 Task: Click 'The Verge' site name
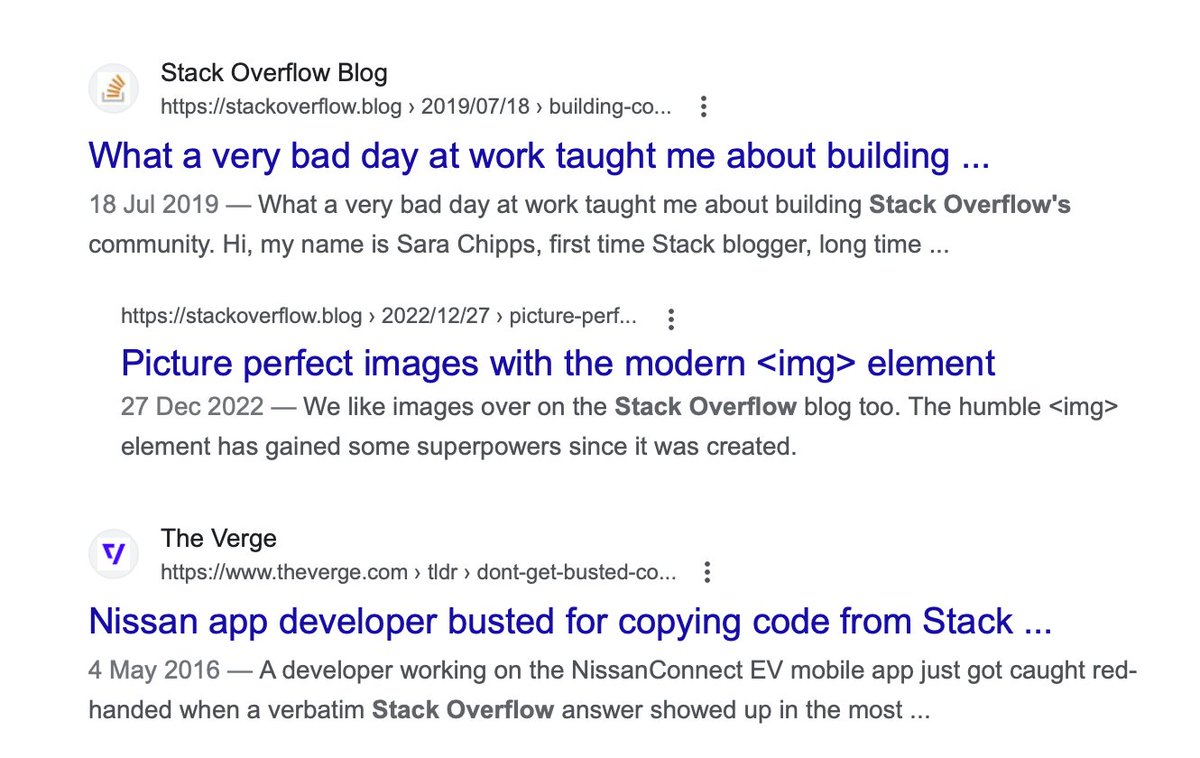click(x=218, y=539)
